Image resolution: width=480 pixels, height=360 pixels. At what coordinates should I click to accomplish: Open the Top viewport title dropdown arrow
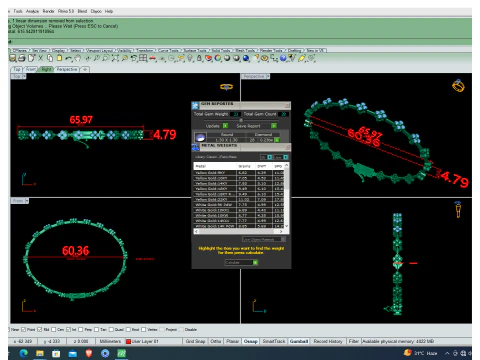click(x=24, y=76)
